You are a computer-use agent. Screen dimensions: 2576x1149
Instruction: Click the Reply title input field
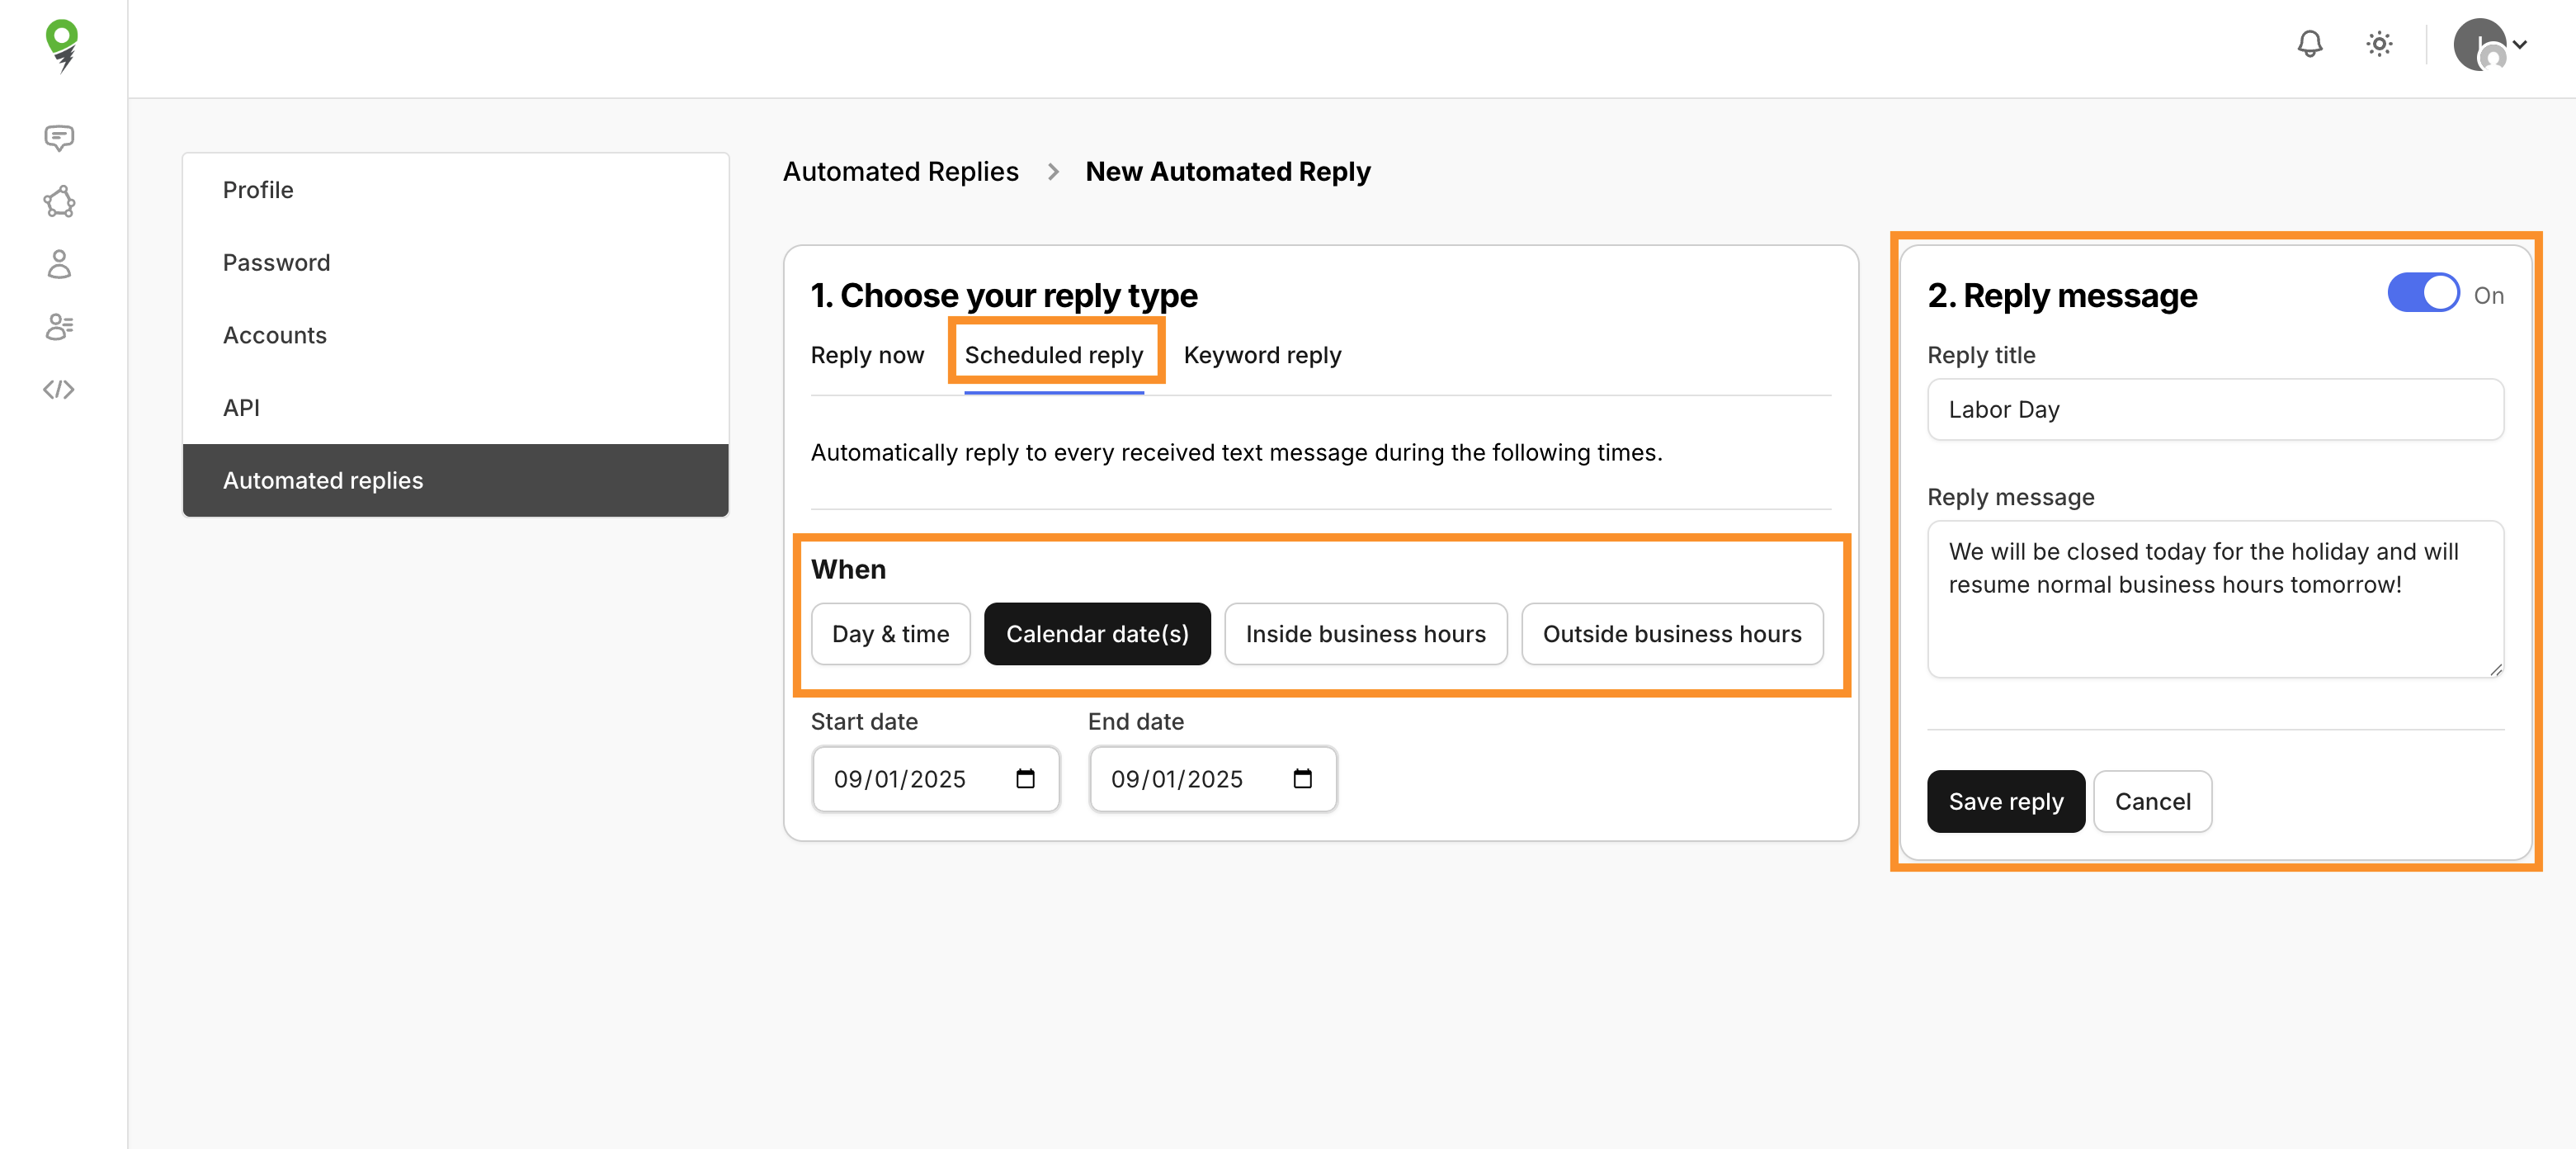2215,410
